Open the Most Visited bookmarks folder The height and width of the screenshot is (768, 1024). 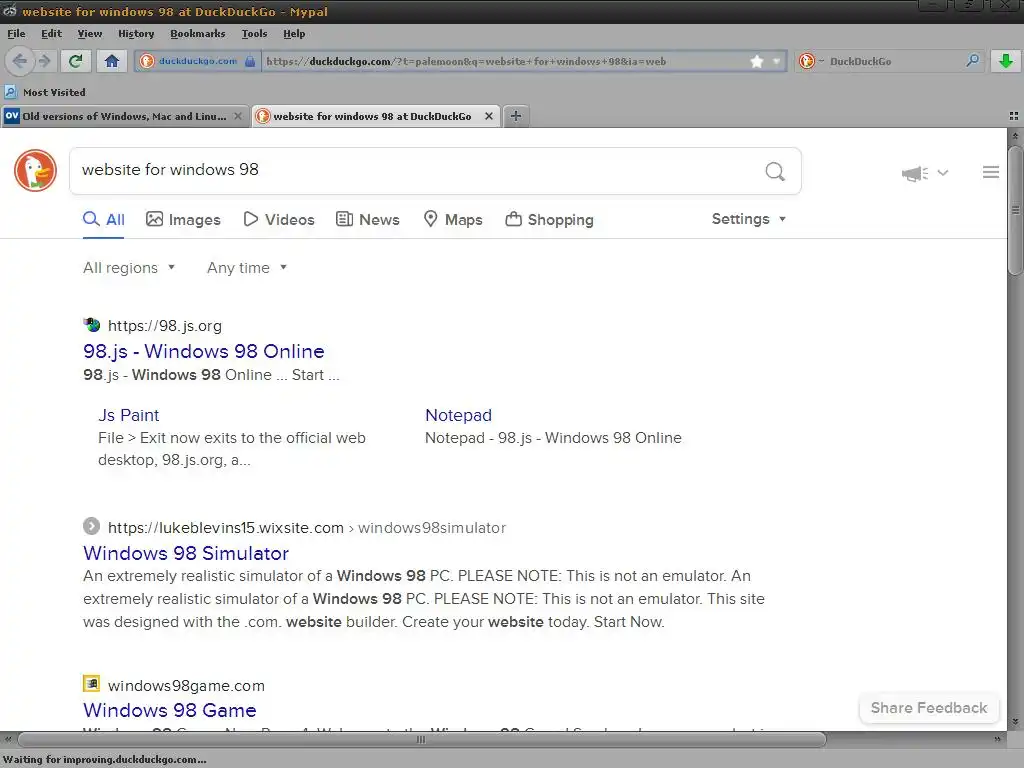click(x=46, y=92)
